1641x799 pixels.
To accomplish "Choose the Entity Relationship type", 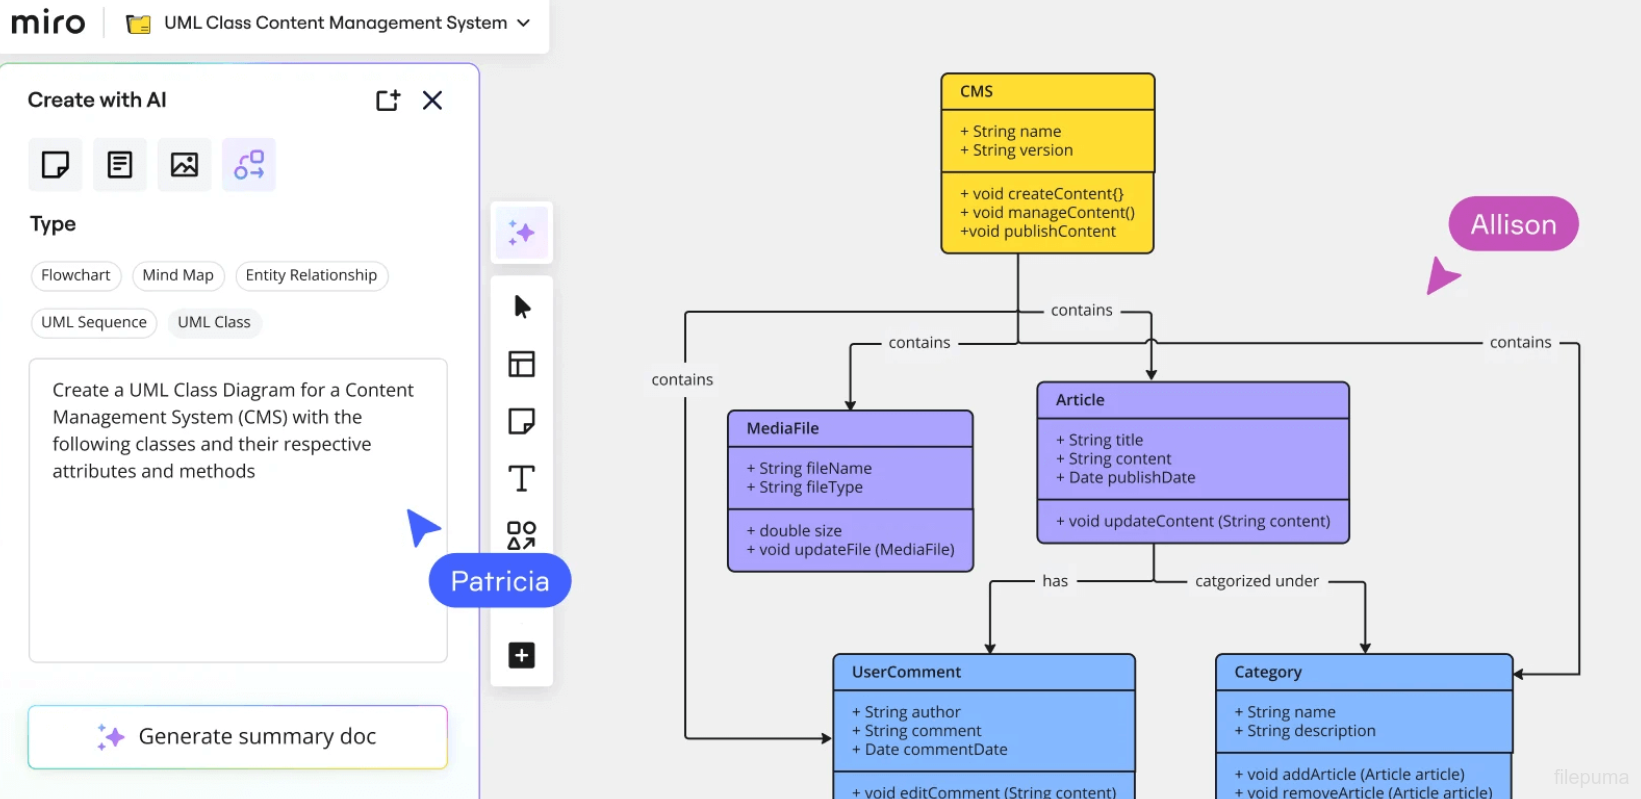I will 311,275.
